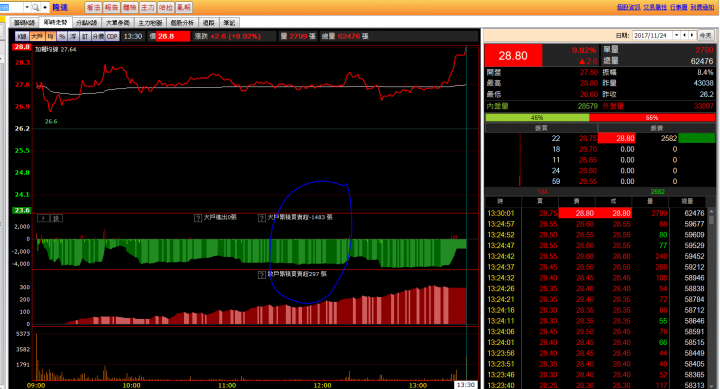
Task: Click help icon beside 散戶累積買賣超
Action: [262, 275]
